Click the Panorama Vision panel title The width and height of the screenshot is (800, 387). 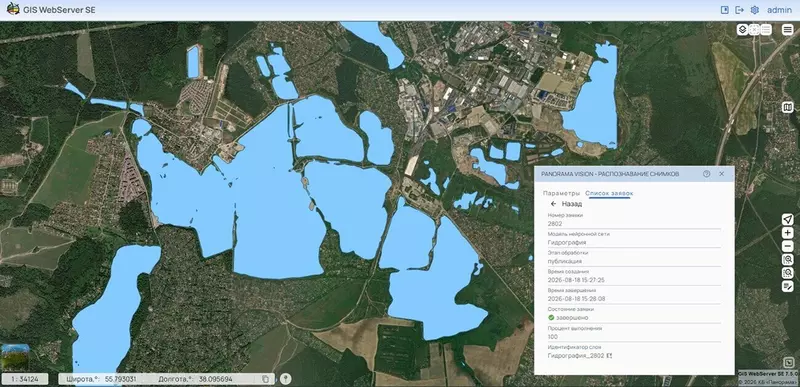(610, 174)
